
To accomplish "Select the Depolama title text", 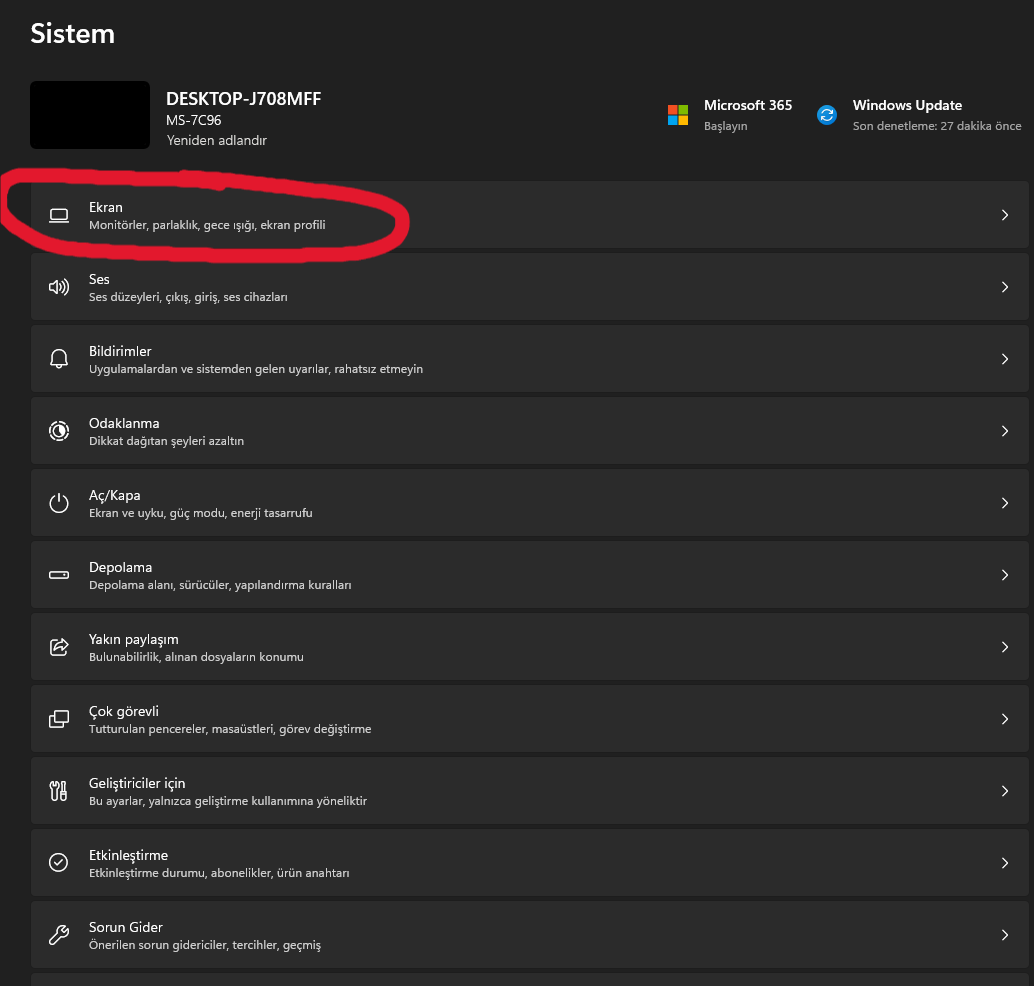I will coord(121,567).
